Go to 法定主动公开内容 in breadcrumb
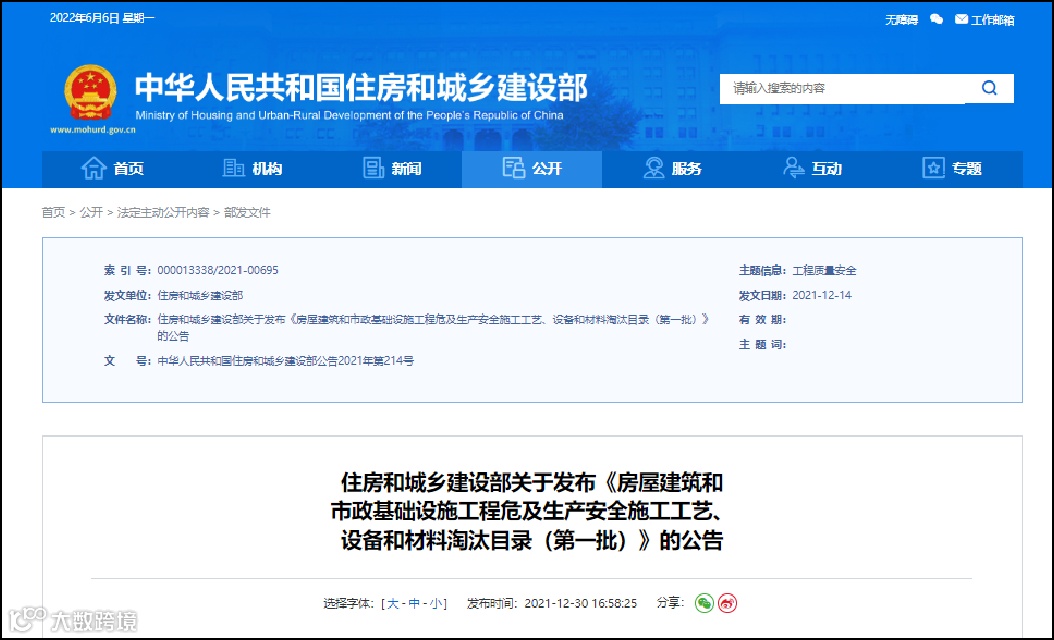The image size is (1054, 640). pyautogui.click(x=163, y=212)
